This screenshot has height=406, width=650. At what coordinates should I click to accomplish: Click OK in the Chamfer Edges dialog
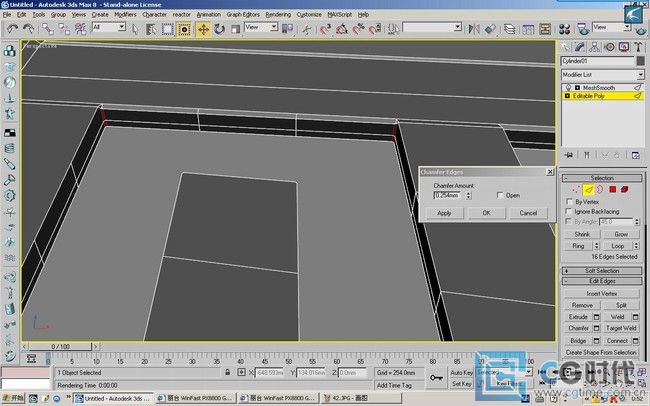[487, 213]
